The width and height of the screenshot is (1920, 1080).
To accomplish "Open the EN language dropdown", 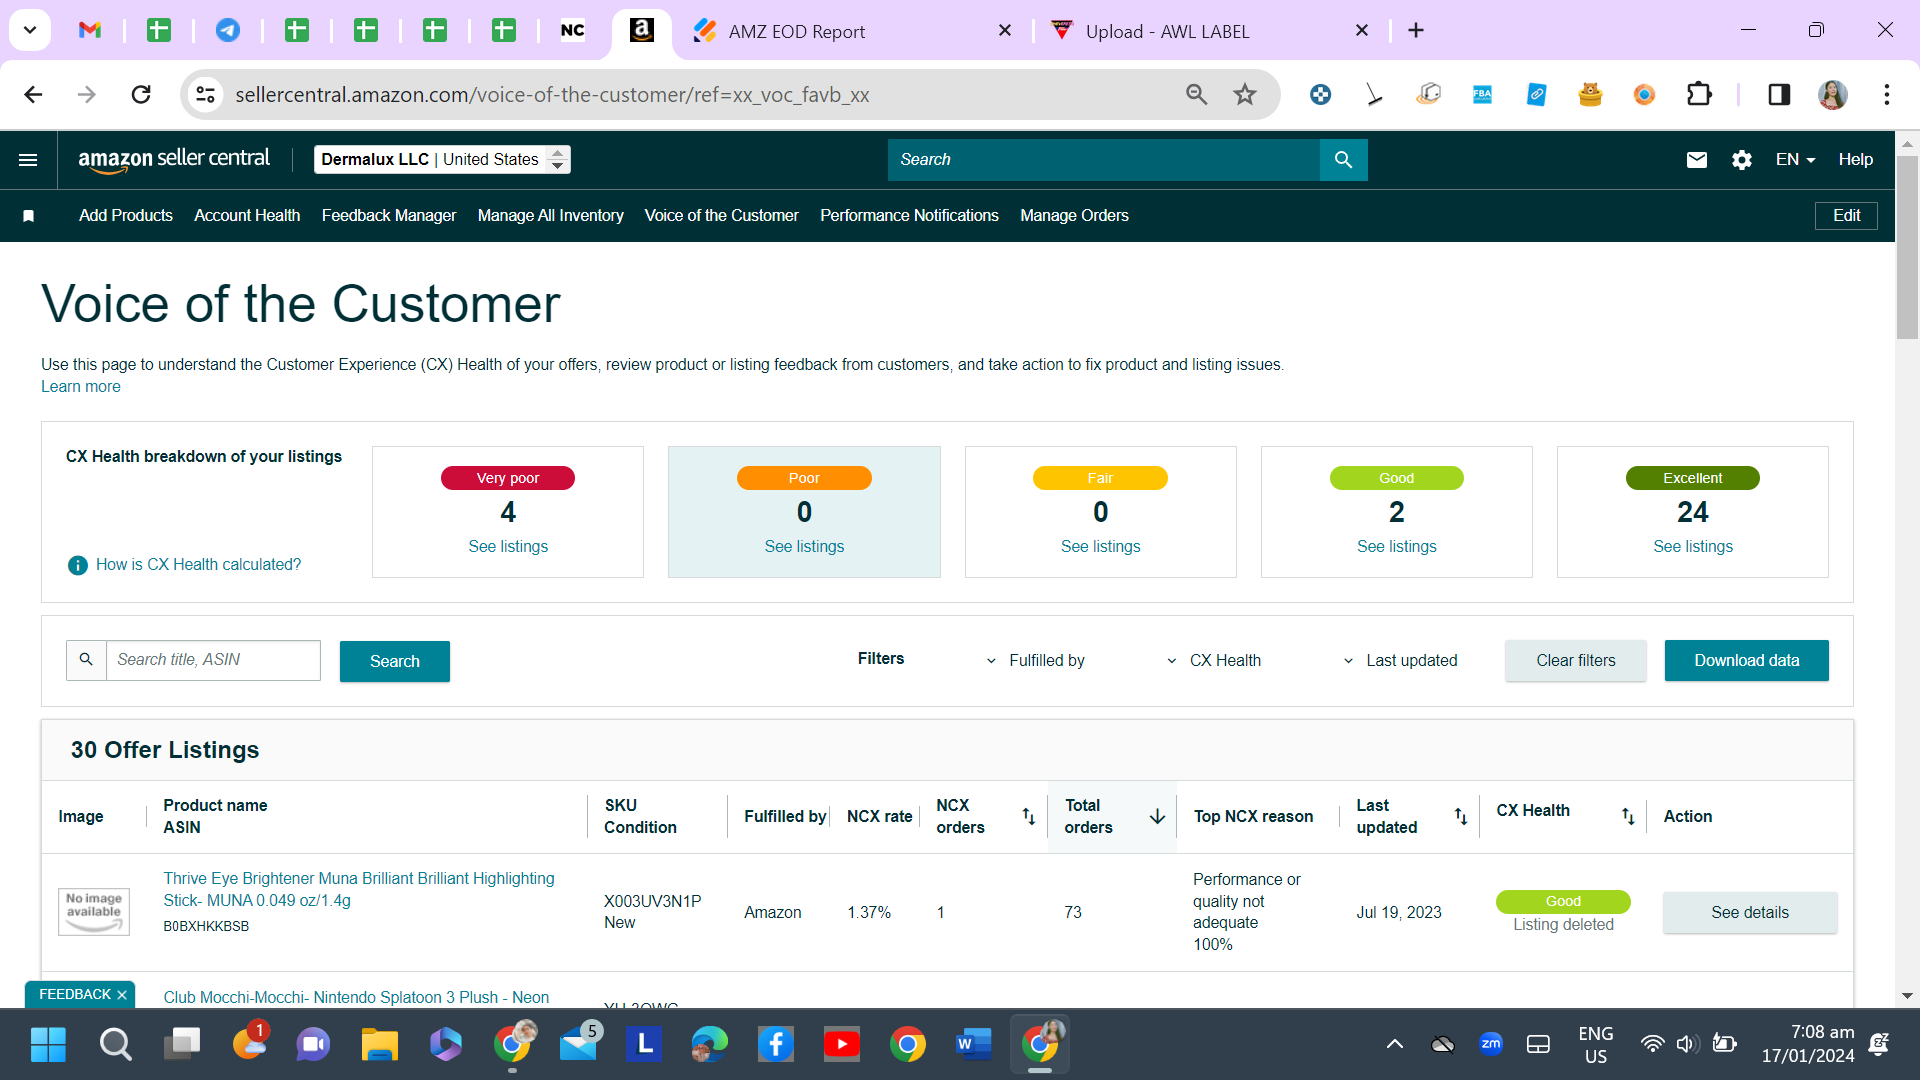I will pos(1795,160).
